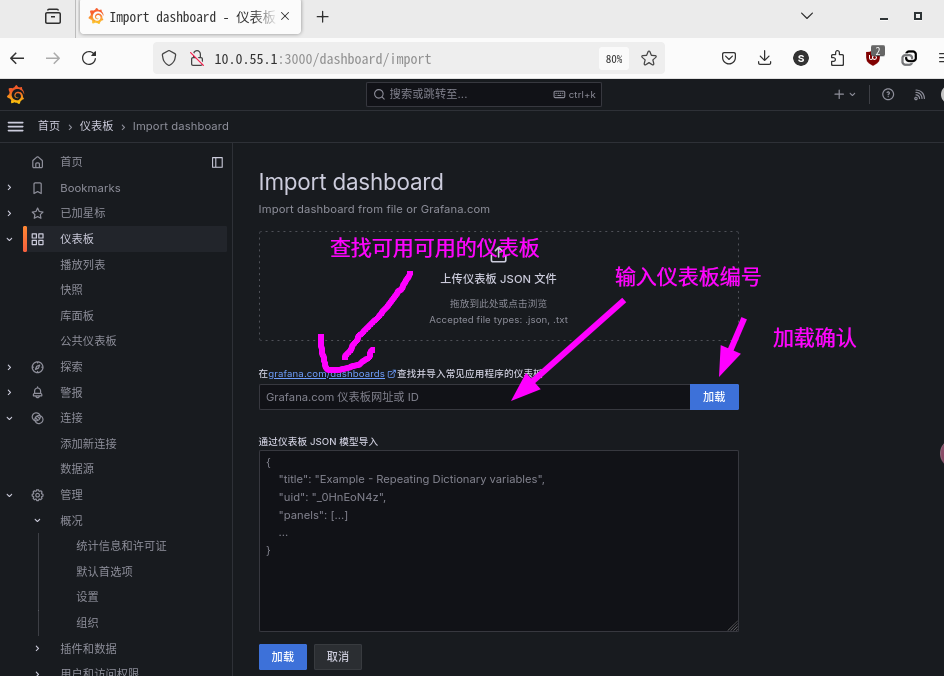Click the Explore compass icon
This screenshot has width=944, height=676.
point(37,367)
